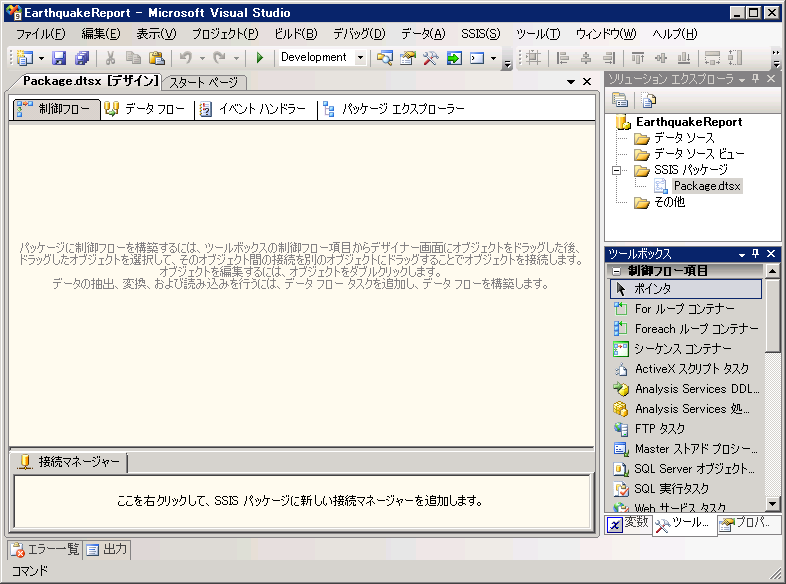Open the Solution Explorer window position dropdown

[742, 80]
